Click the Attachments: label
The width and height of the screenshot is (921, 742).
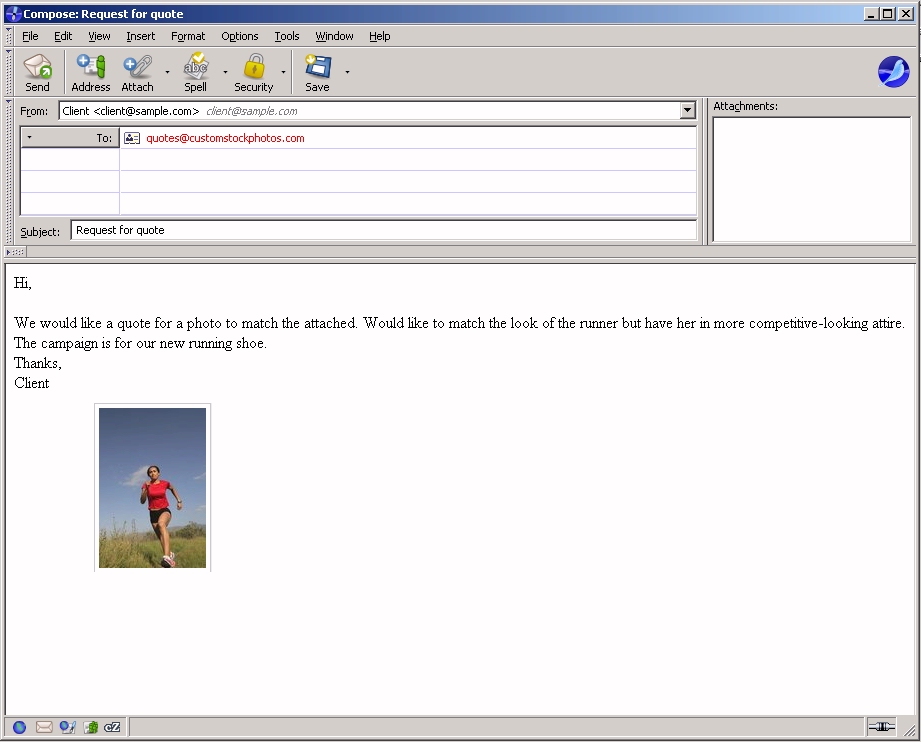pos(745,106)
